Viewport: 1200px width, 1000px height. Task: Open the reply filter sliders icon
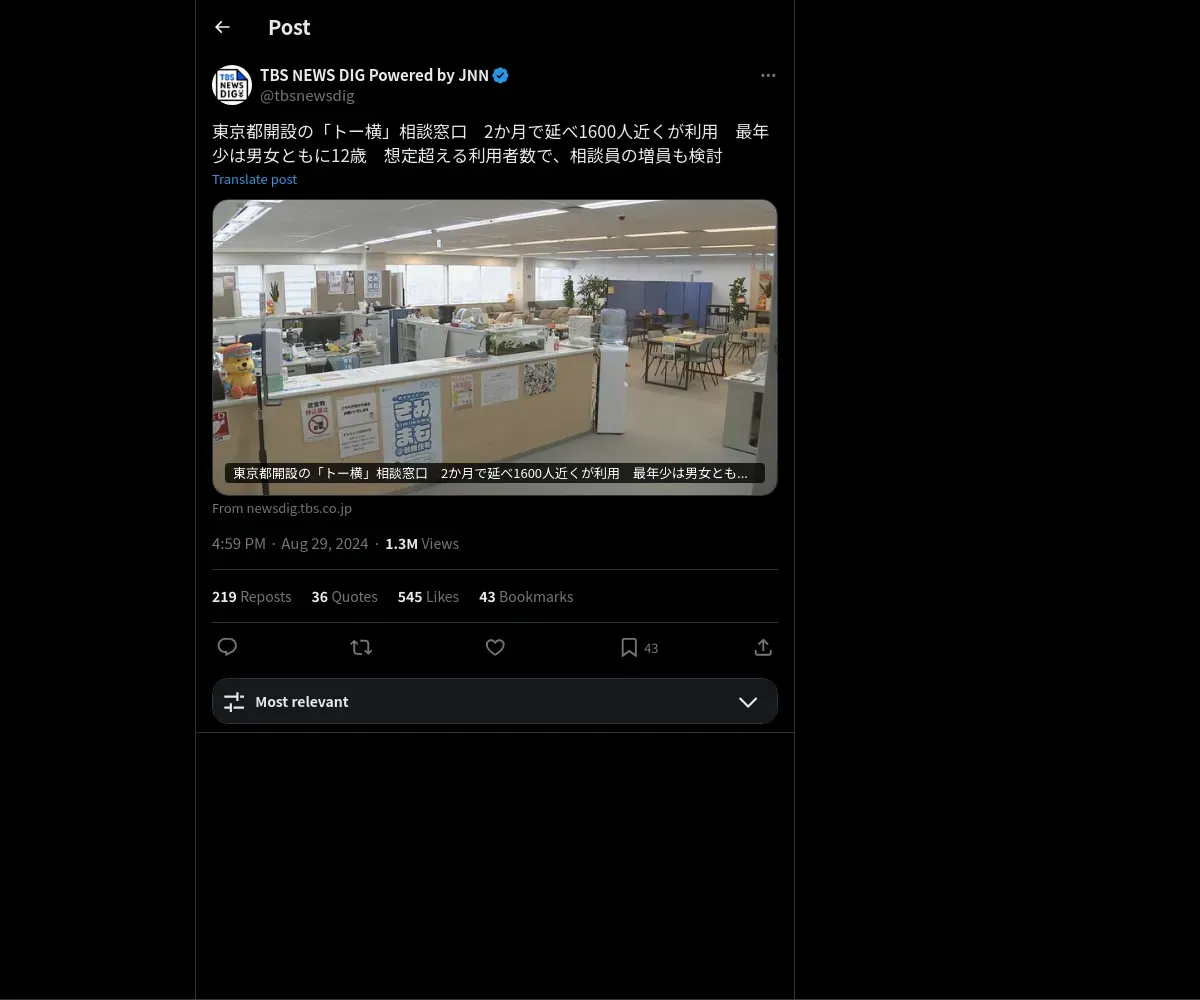click(234, 702)
